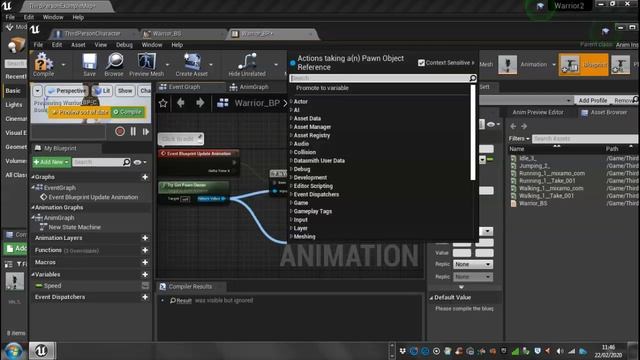Click Add Profile button
This screenshot has width=640, height=360.
(593, 100)
